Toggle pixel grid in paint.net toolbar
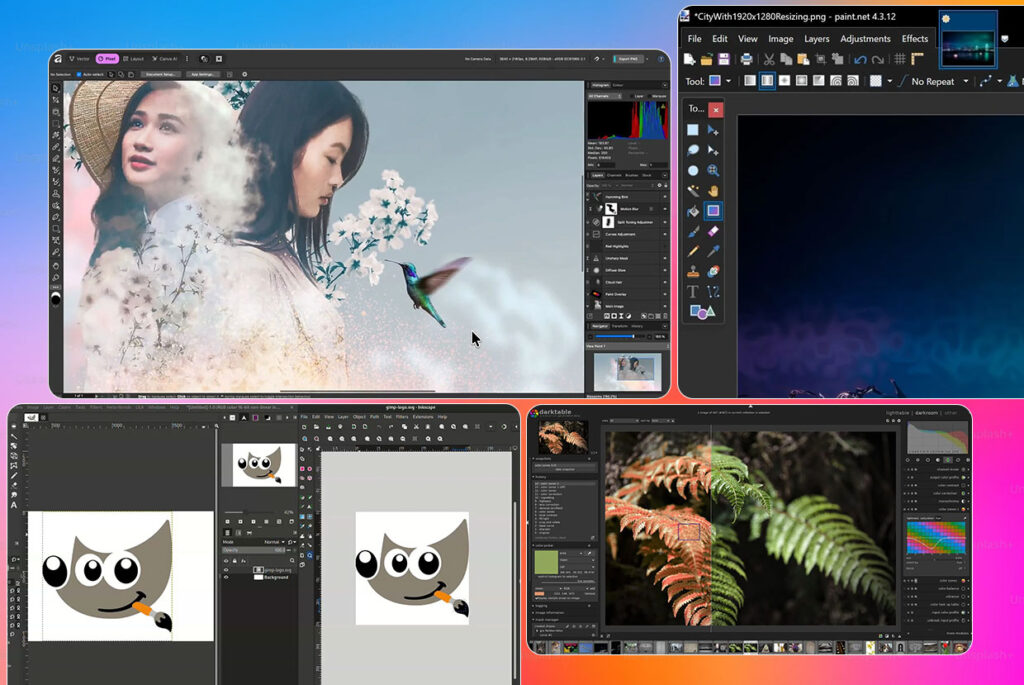Image resolution: width=1024 pixels, height=685 pixels. (x=899, y=59)
